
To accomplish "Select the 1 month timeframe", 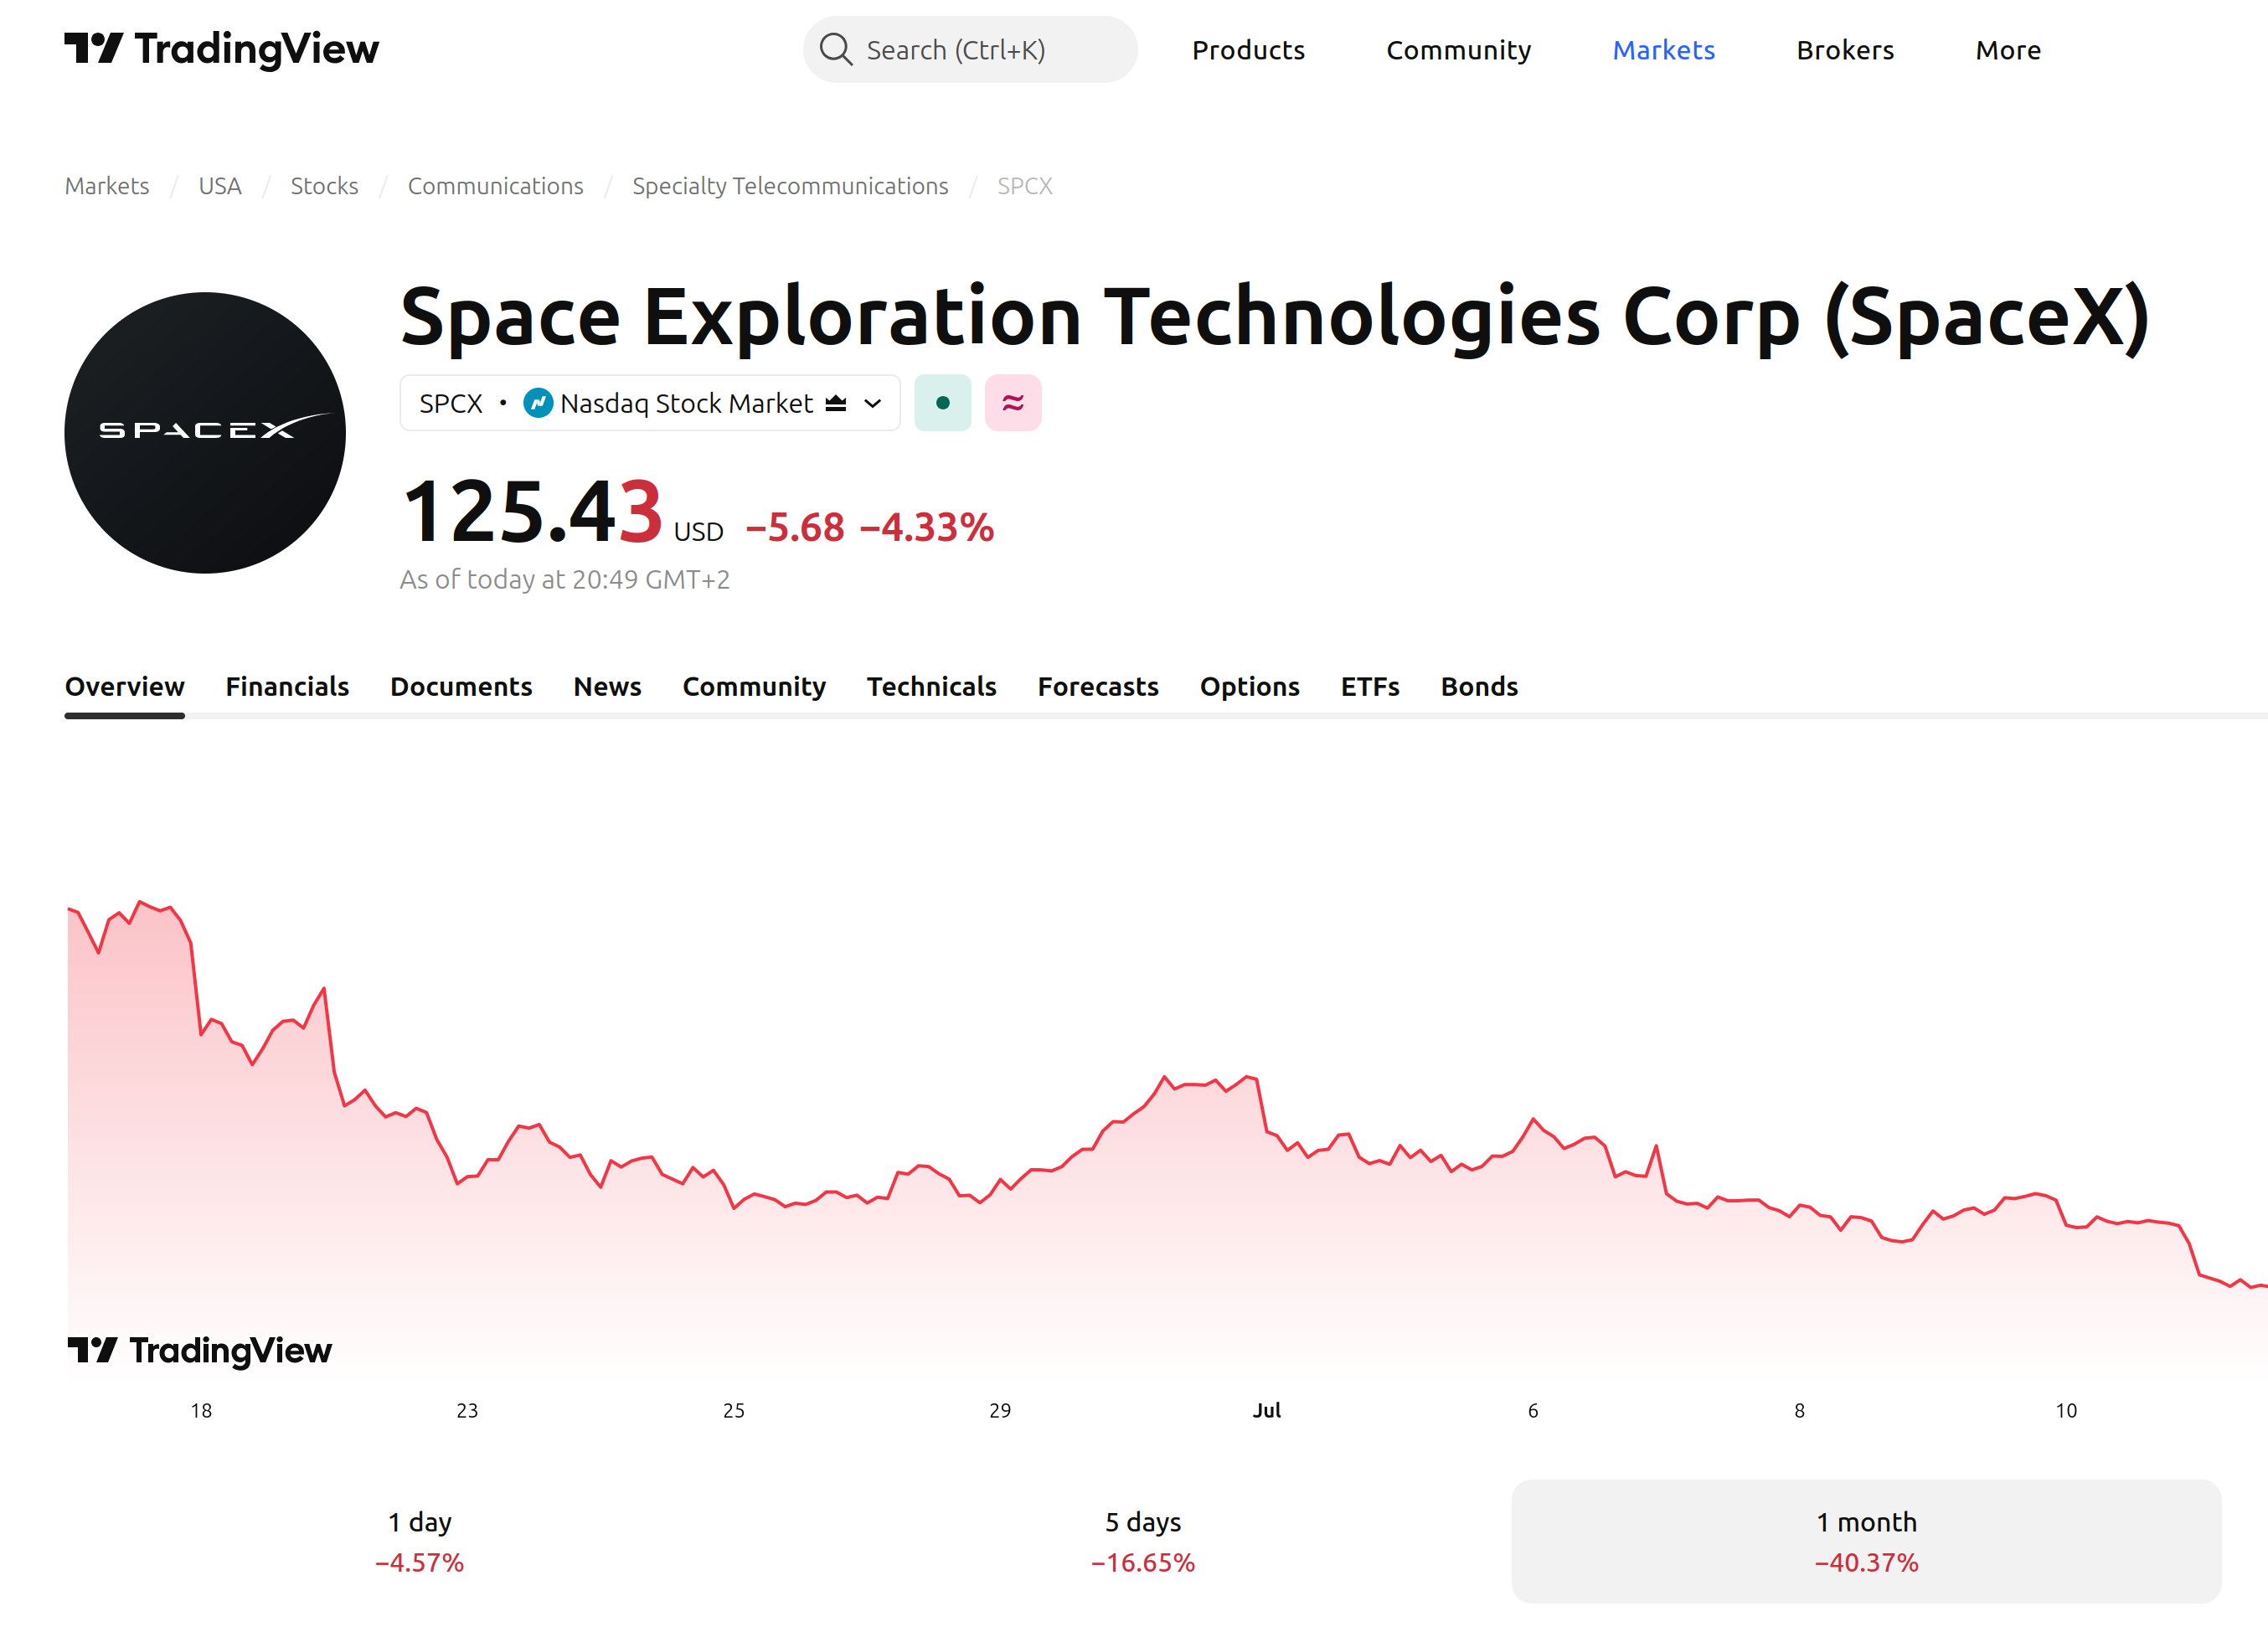I will pyautogui.click(x=1866, y=1541).
